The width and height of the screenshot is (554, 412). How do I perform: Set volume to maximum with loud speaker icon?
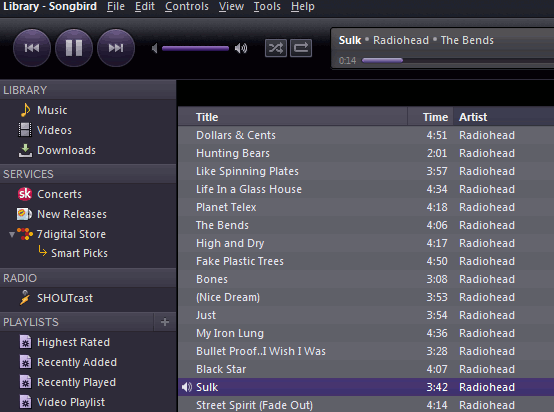click(241, 48)
